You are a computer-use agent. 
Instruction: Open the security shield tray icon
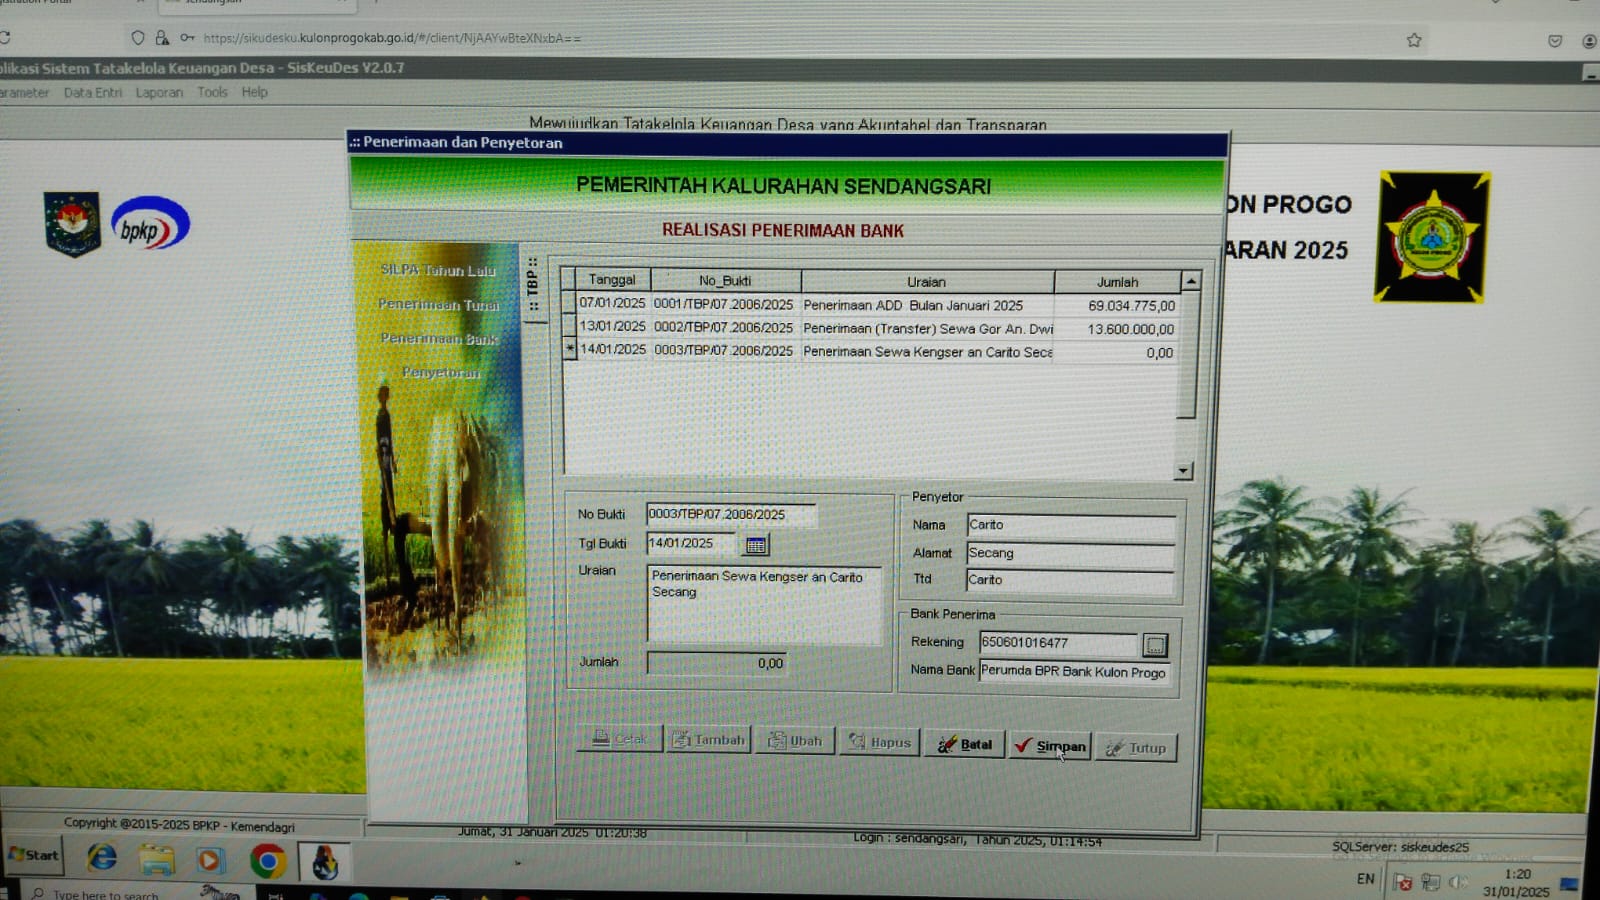tap(1403, 882)
